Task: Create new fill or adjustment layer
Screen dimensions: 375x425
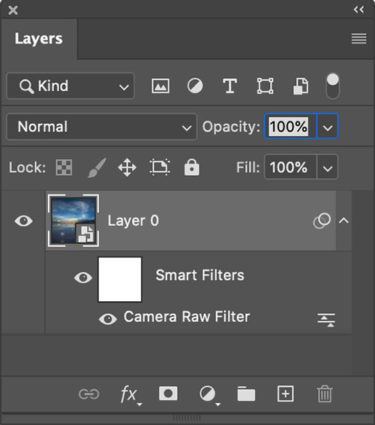Action: click(209, 395)
